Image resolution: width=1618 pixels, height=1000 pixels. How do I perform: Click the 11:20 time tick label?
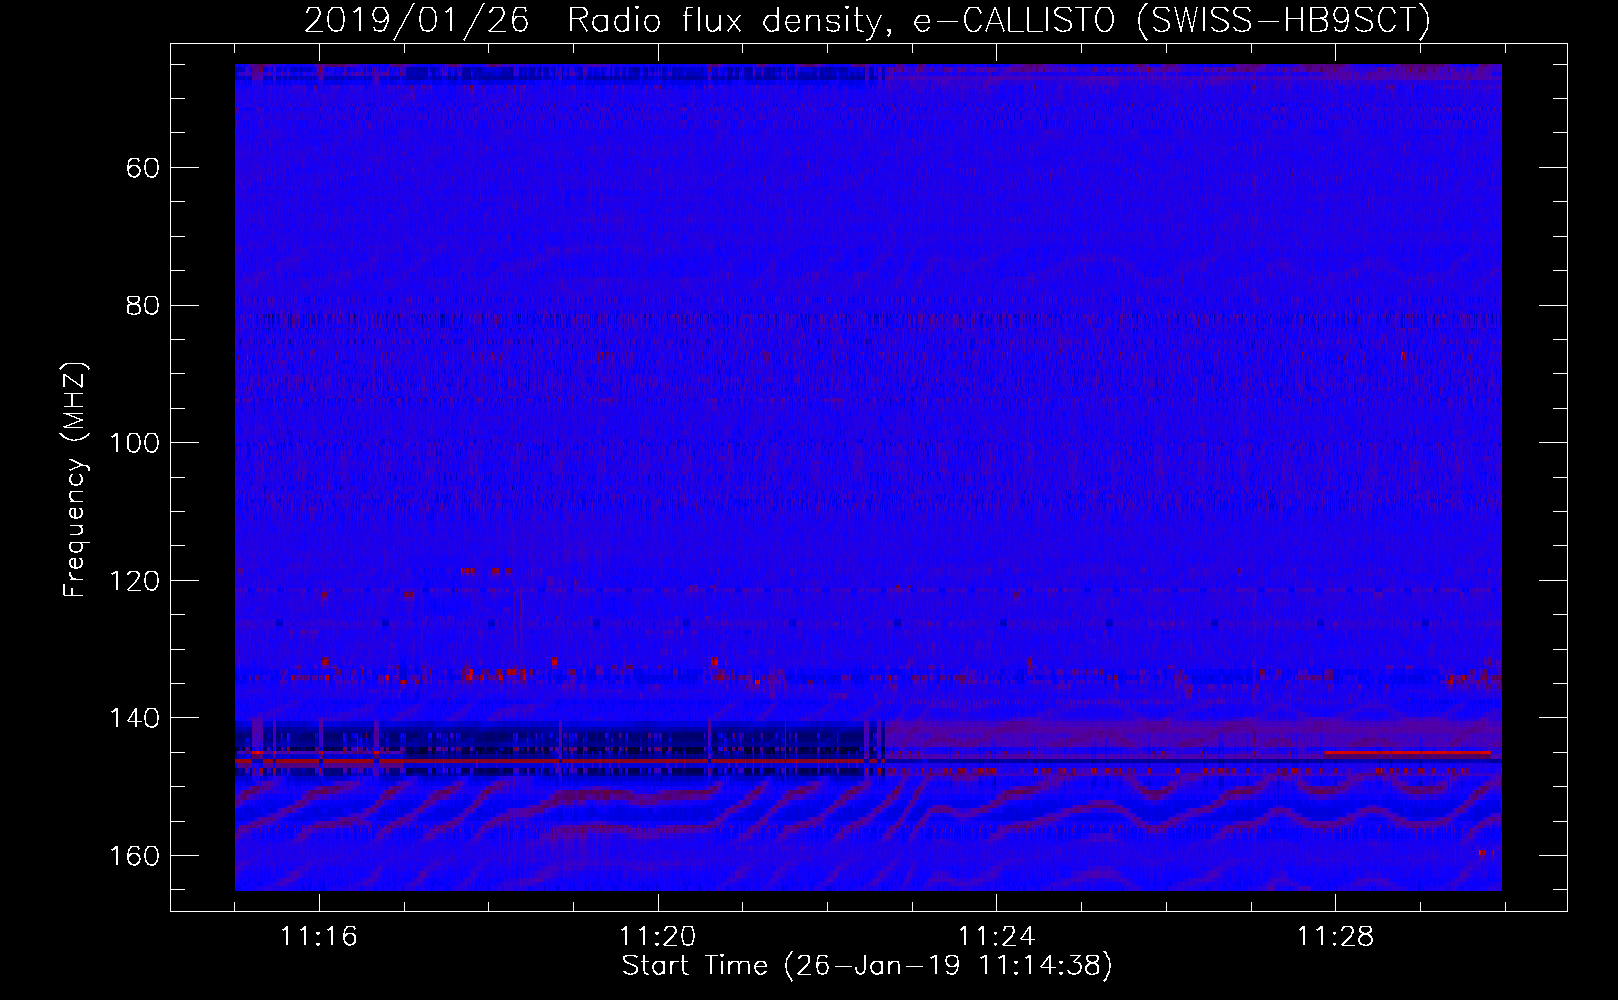point(658,936)
